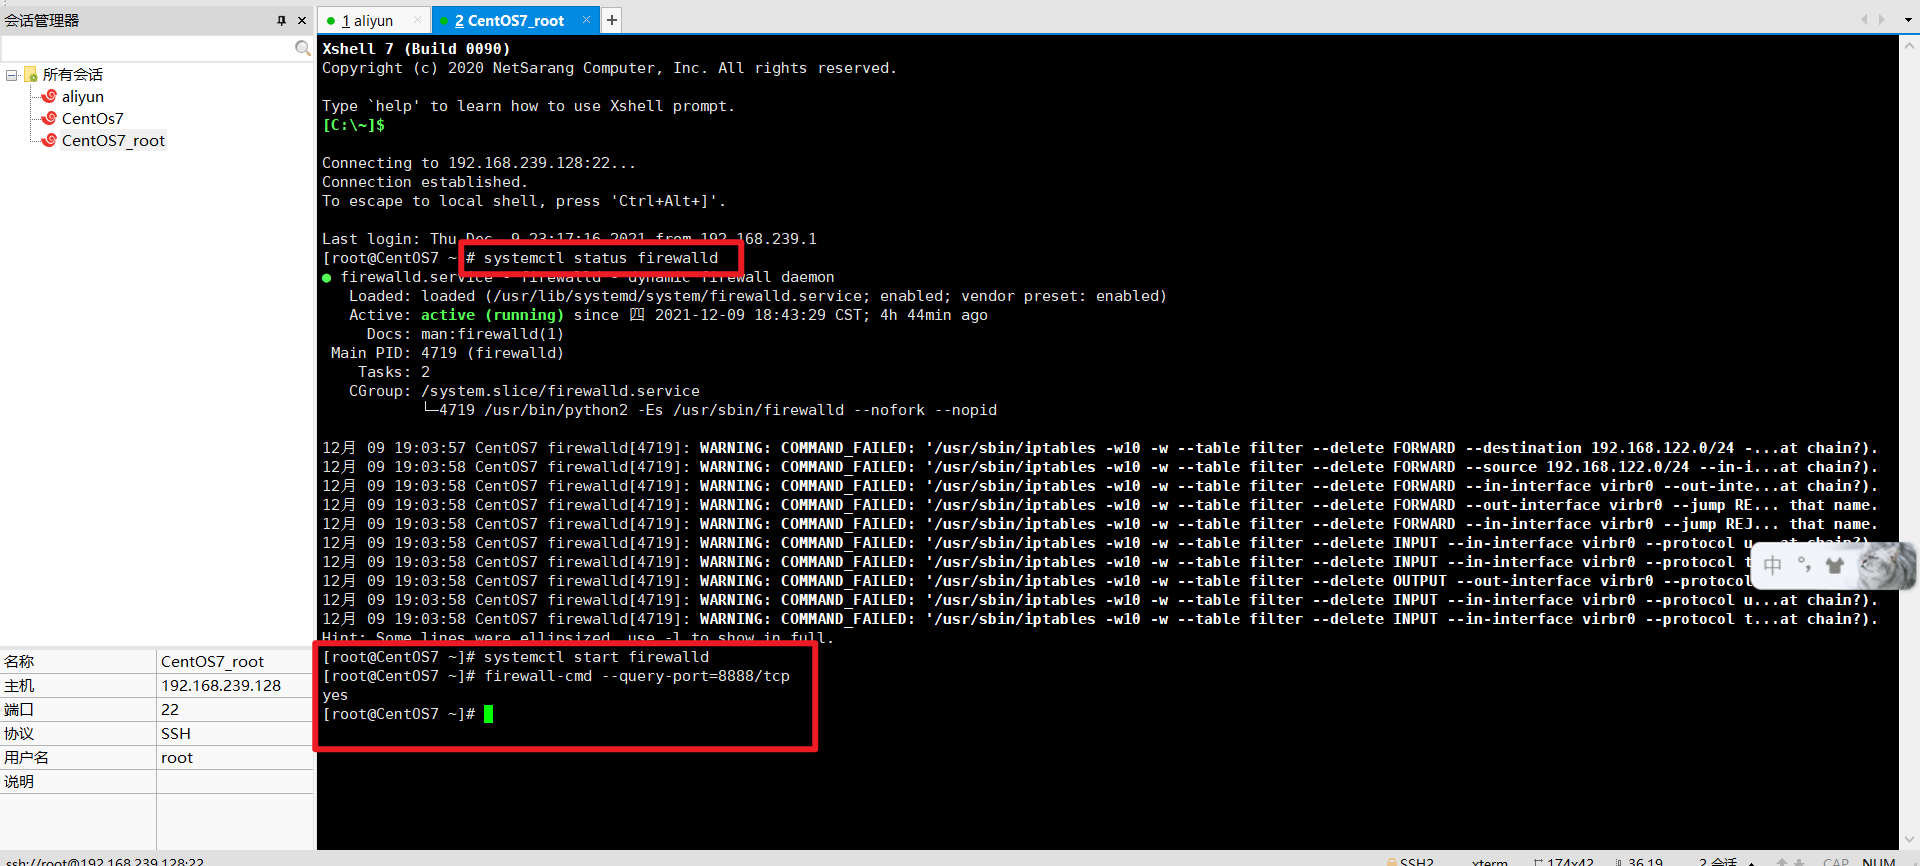Click the 'Main PID: 4719 (firewalld)' line

pyautogui.click(x=447, y=353)
